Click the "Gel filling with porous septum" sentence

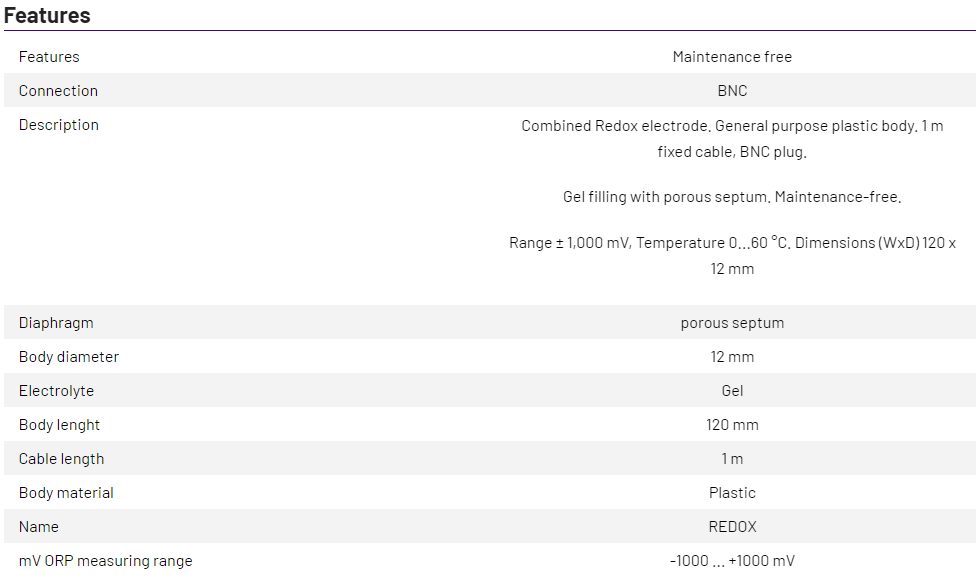point(732,197)
